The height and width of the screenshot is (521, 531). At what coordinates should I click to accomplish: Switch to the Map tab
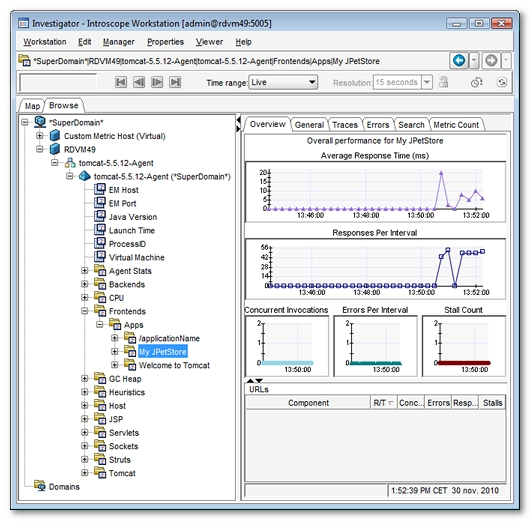click(33, 106)
